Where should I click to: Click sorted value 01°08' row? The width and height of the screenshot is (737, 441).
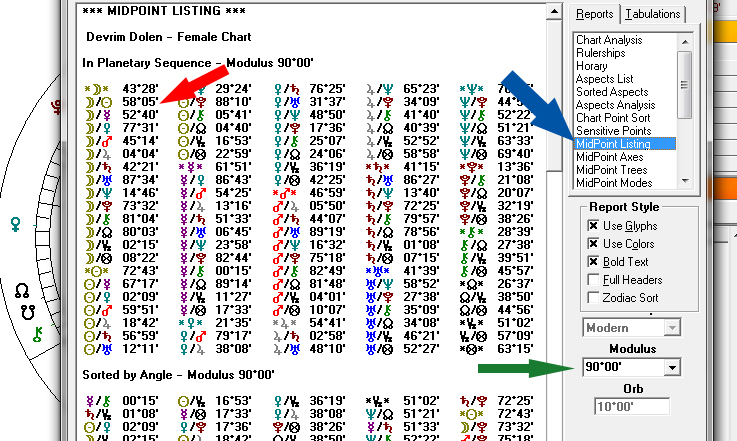pyautogui.click(x=141, y=414)
